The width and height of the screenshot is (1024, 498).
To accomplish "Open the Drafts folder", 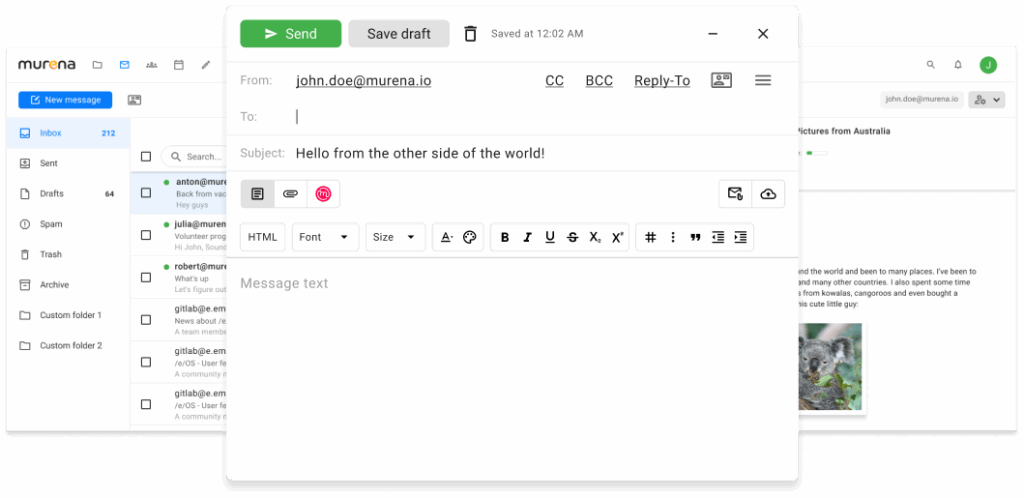I will pos(52,194).
